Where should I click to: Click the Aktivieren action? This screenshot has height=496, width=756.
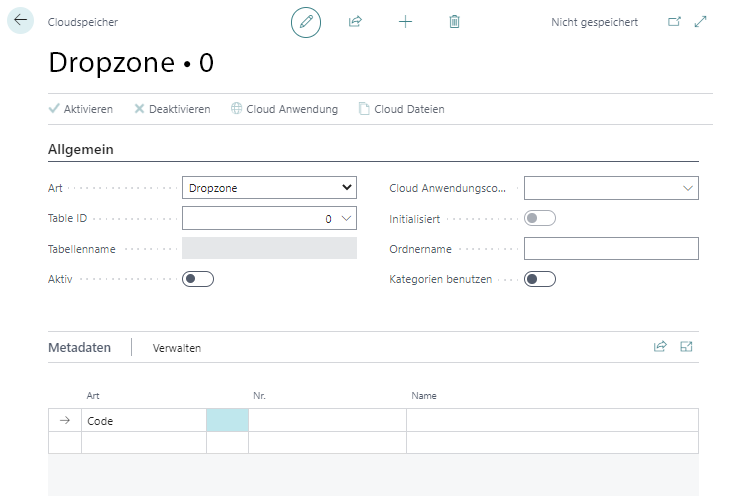click(81, 109)
